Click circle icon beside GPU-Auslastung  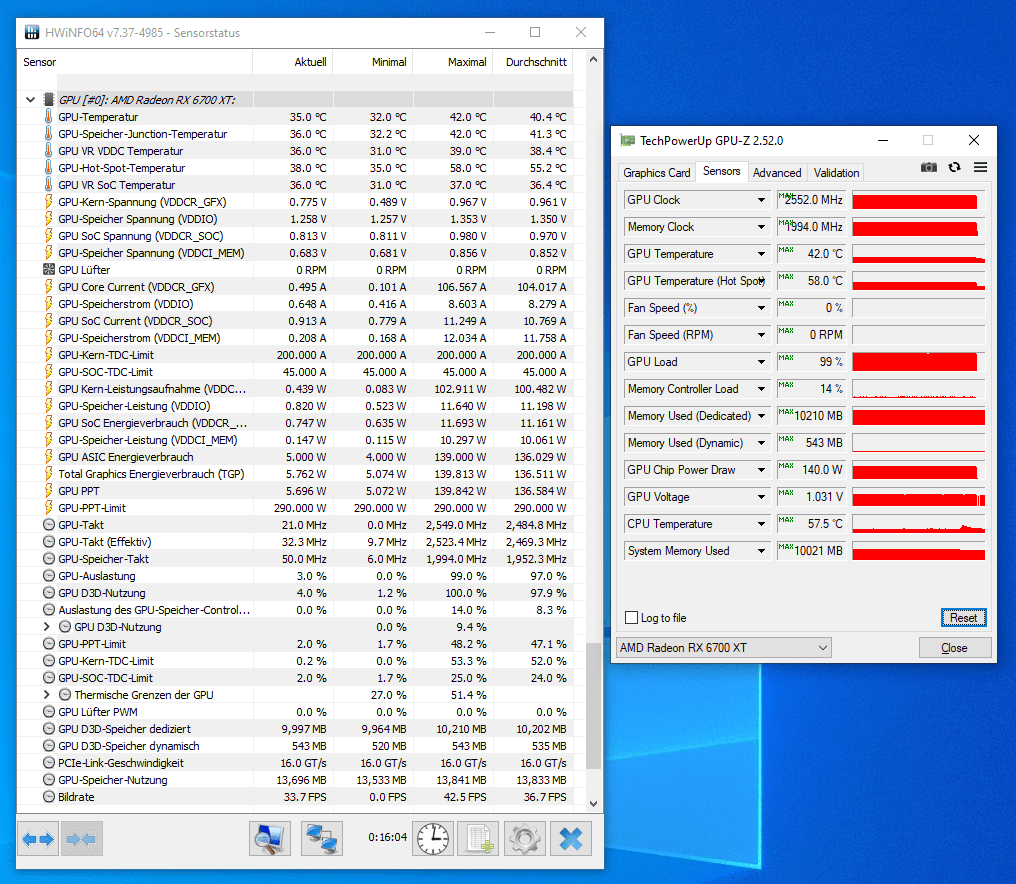coord(49,576)
